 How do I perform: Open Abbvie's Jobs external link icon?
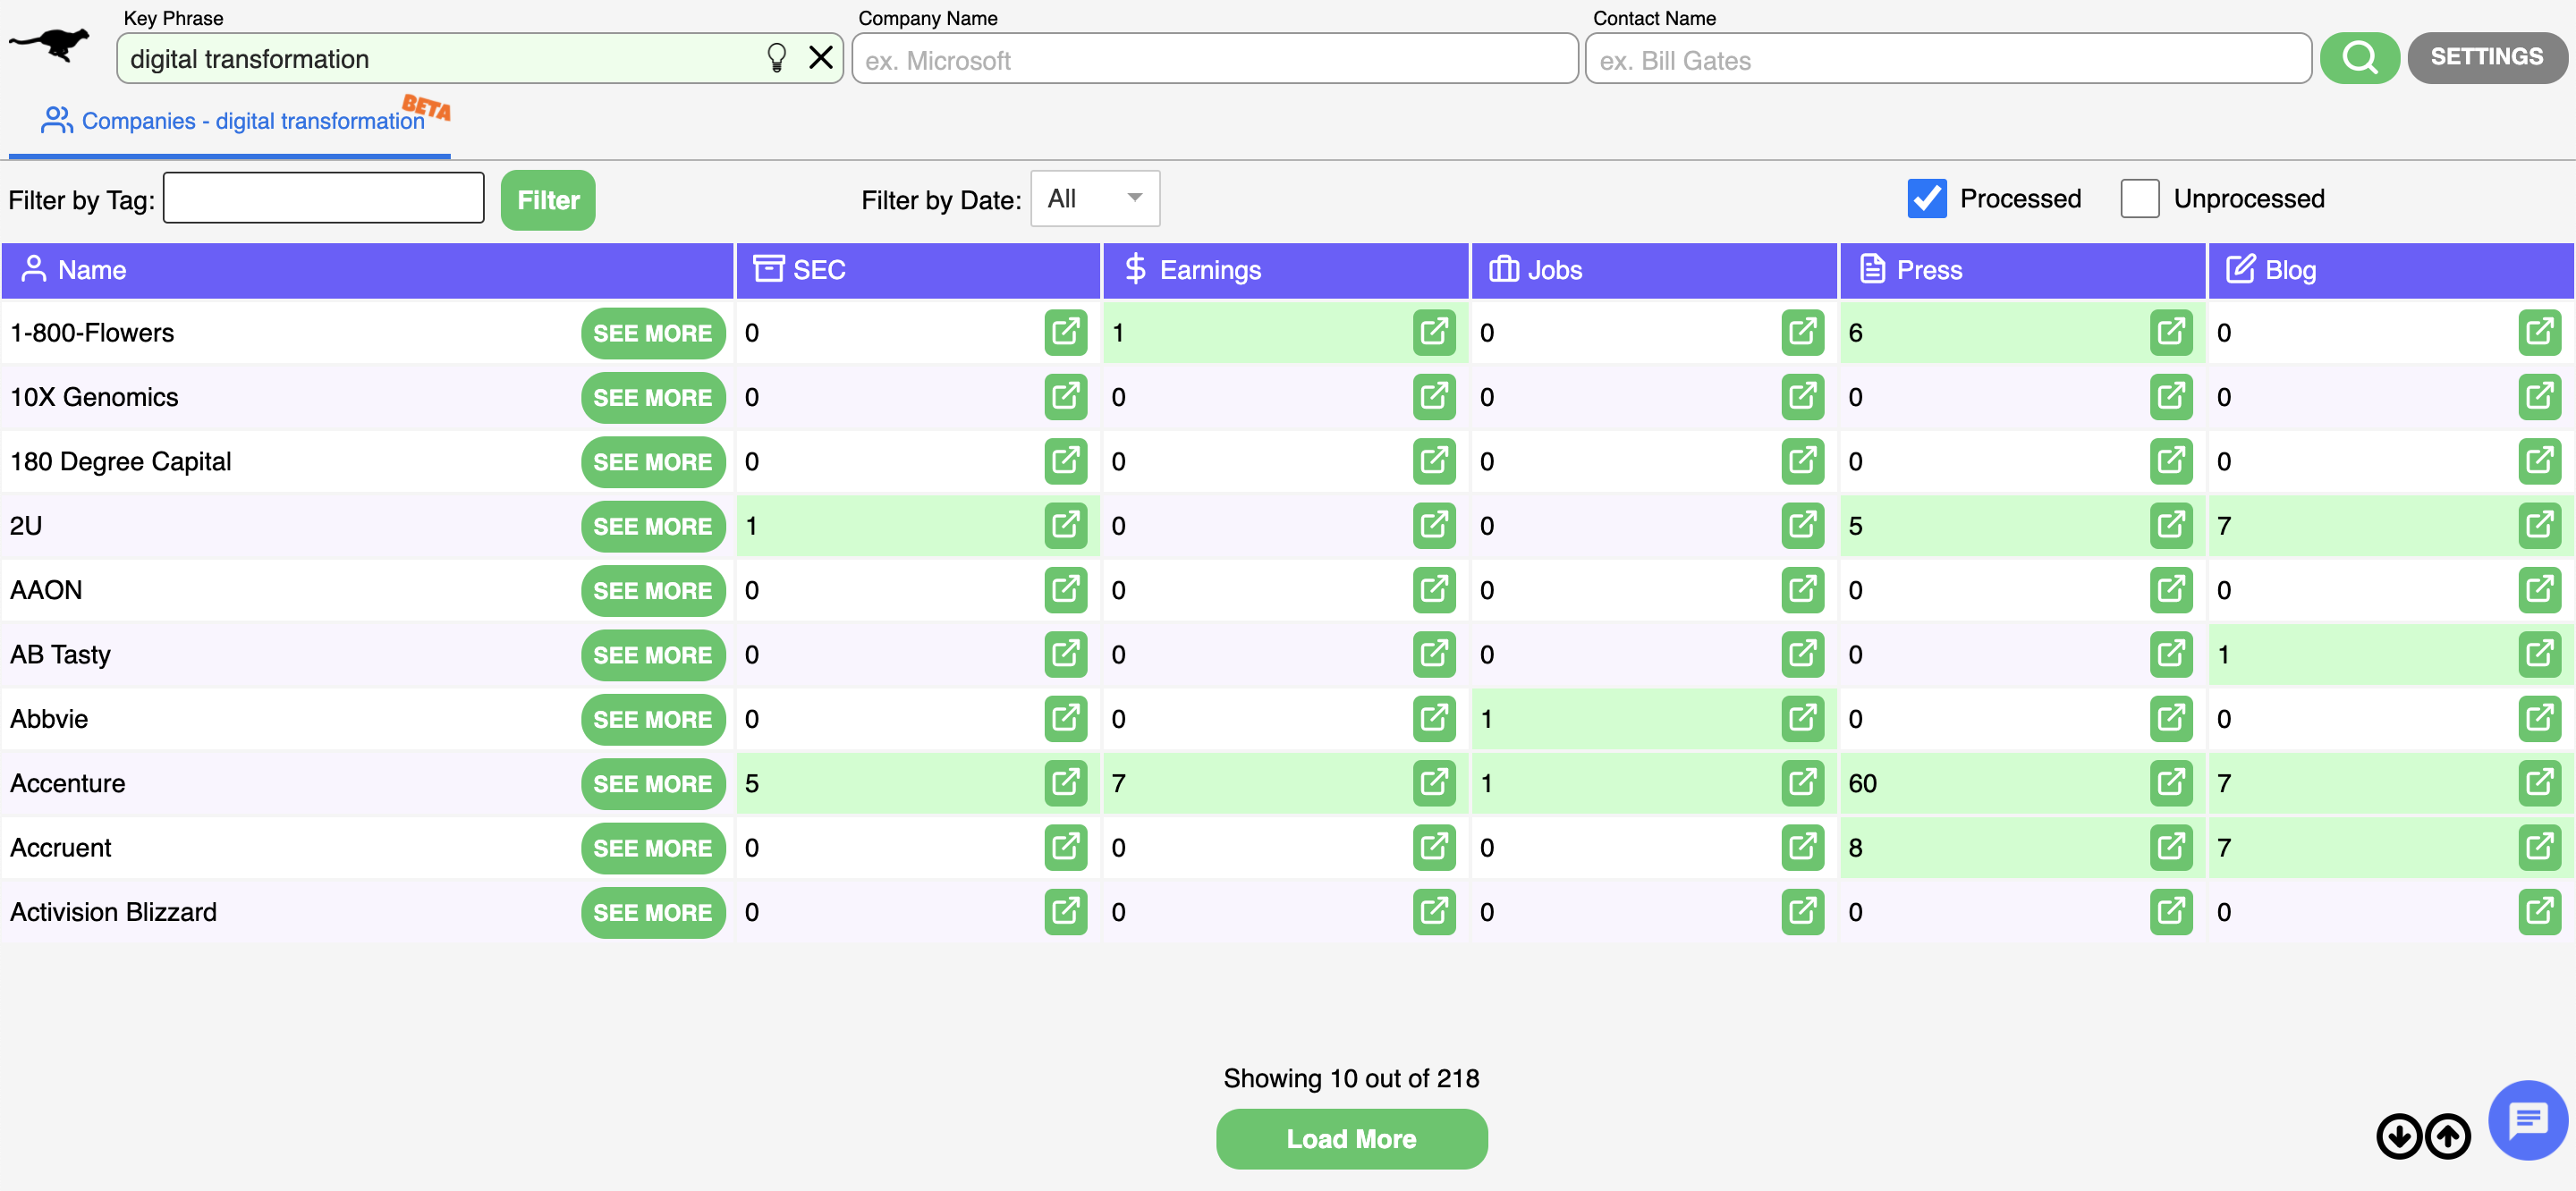click(x=1802, y=719)
